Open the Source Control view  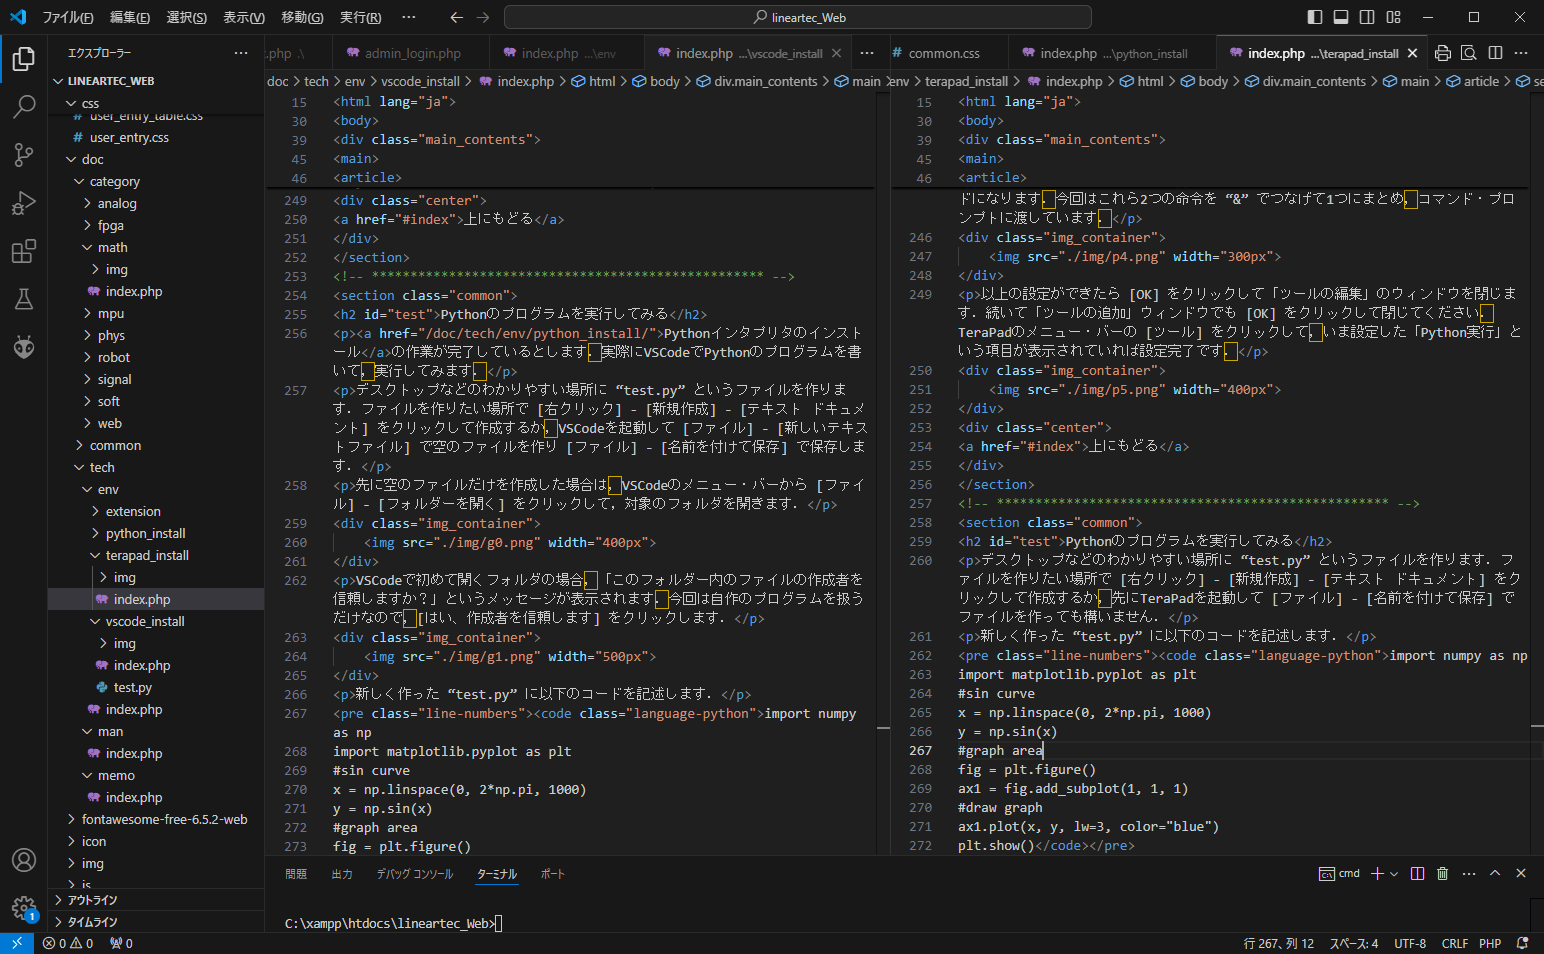point(24,154)
